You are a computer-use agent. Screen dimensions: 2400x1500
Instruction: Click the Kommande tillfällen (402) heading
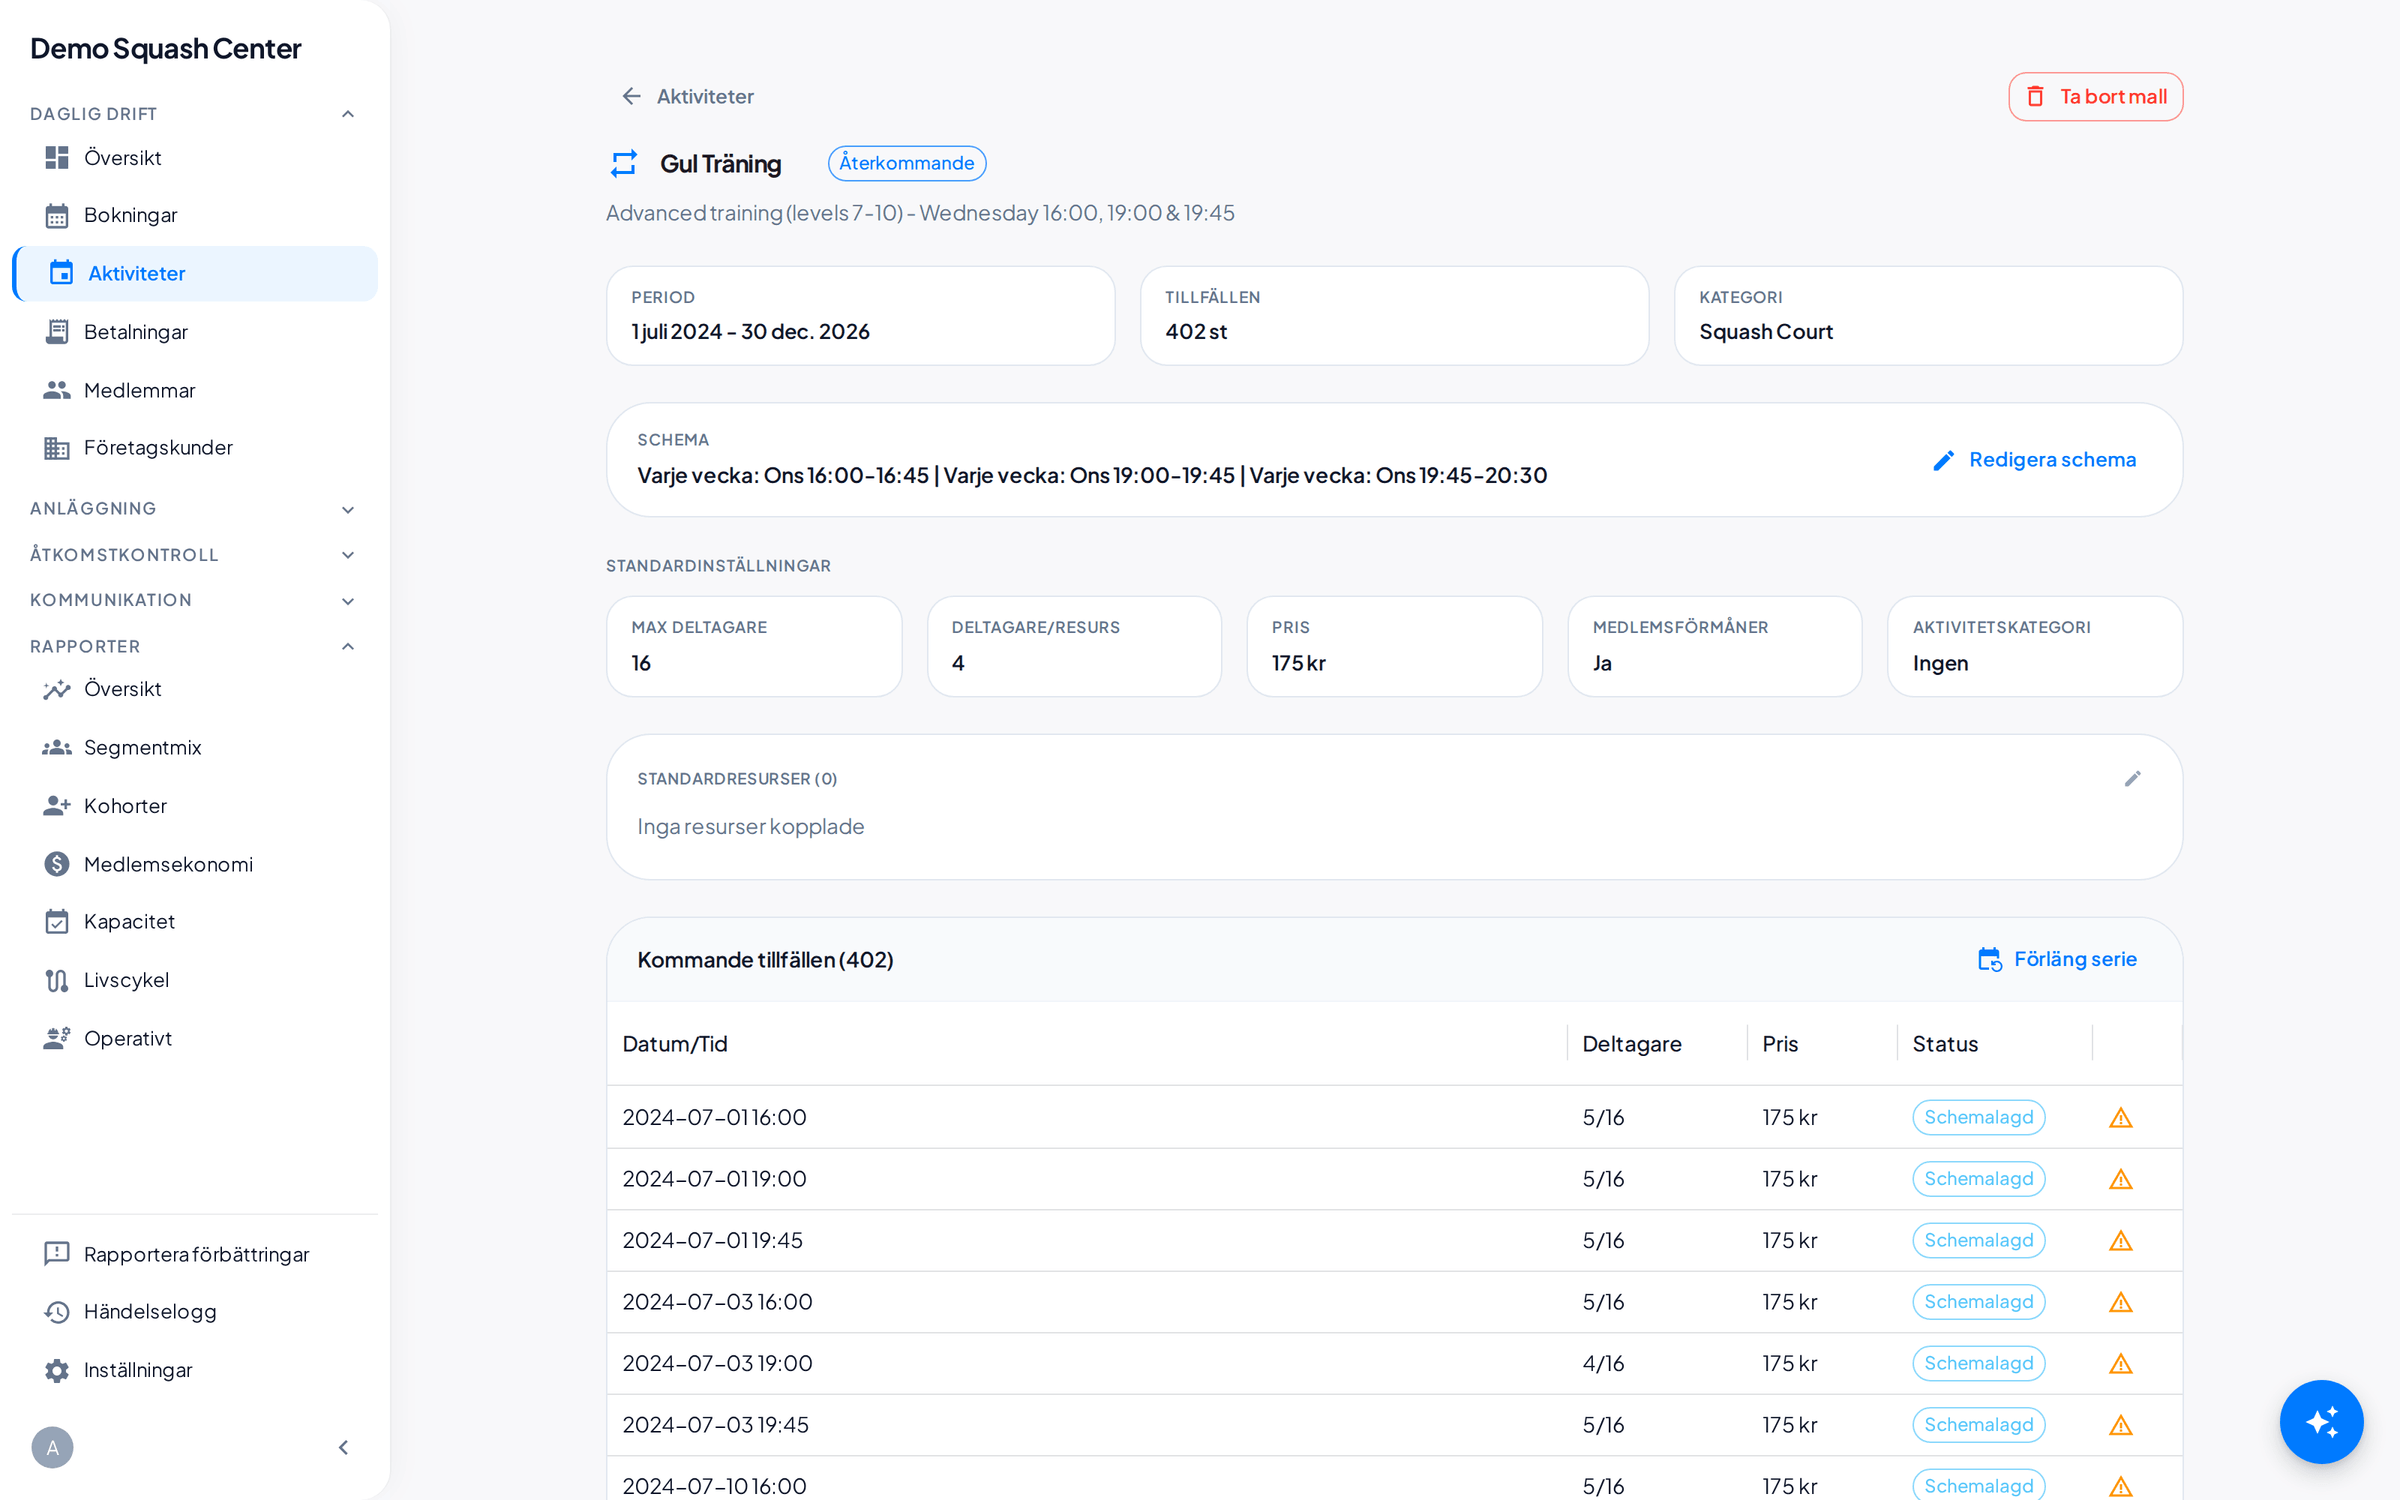tap(765, 960)
